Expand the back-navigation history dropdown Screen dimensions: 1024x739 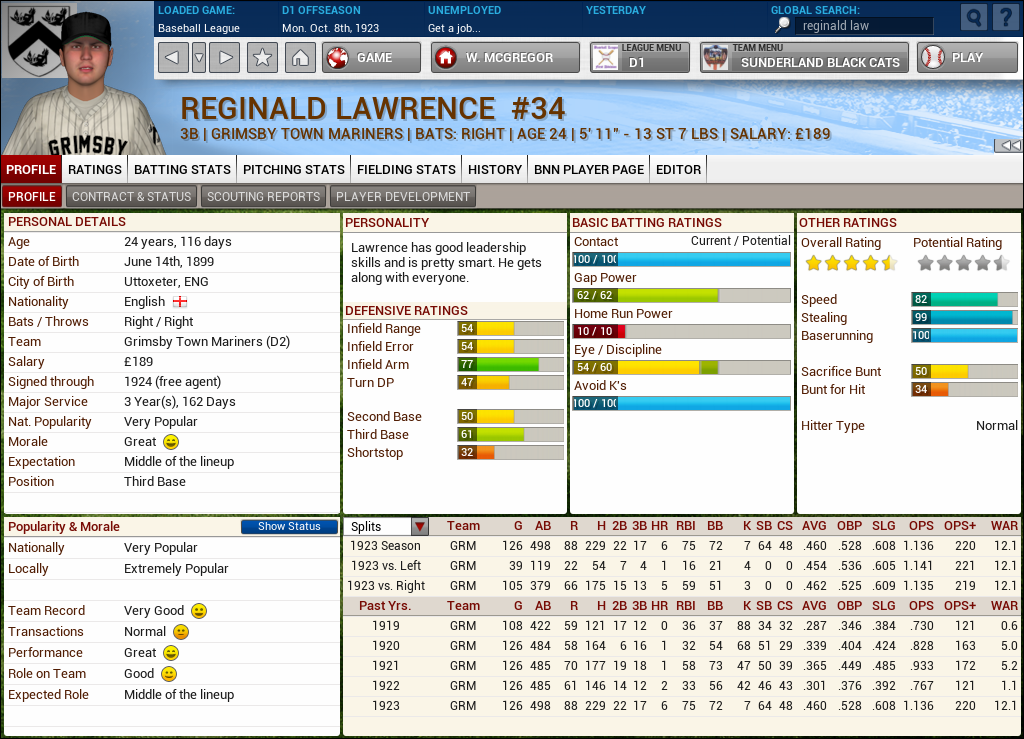click(x=199, y=57)
